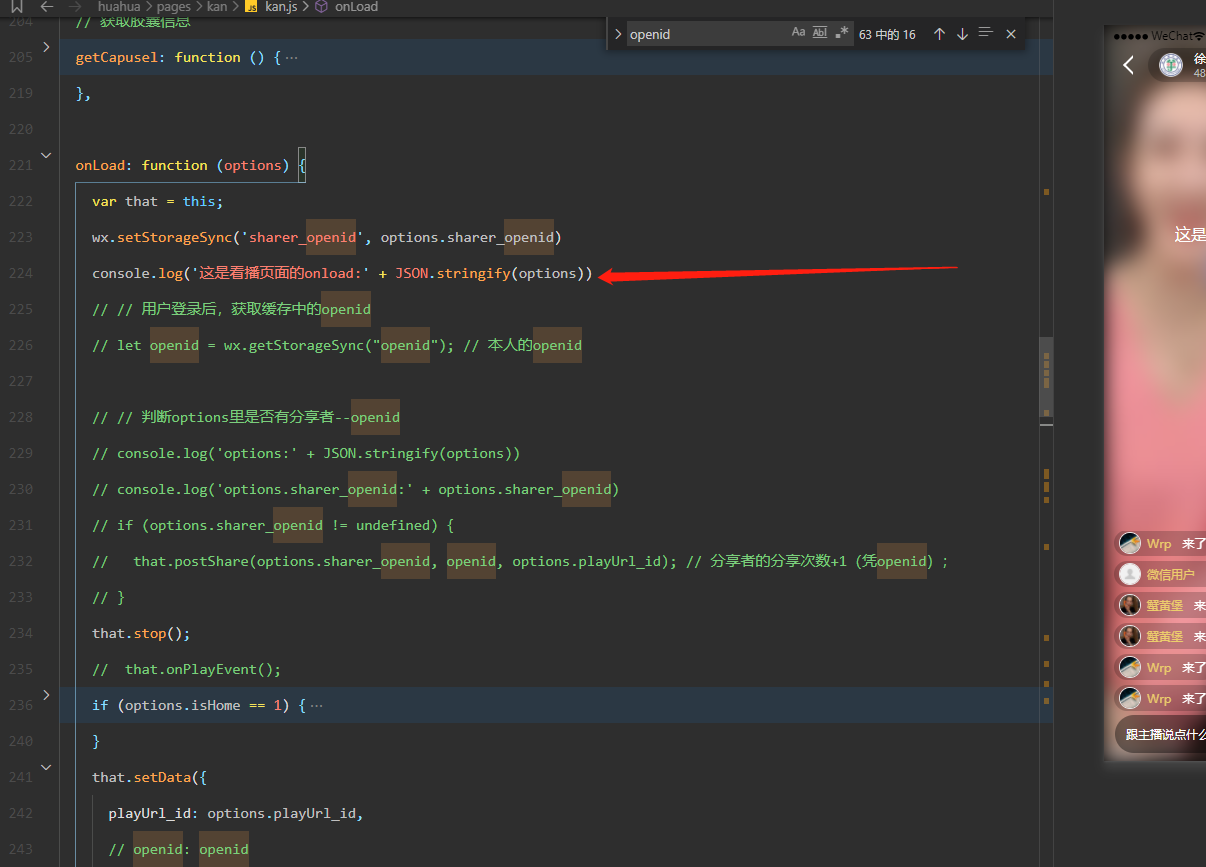Click the bookmark icon in the breadcrumb bar
This screenshot has height=867, width=1206.
coord(16,6)
